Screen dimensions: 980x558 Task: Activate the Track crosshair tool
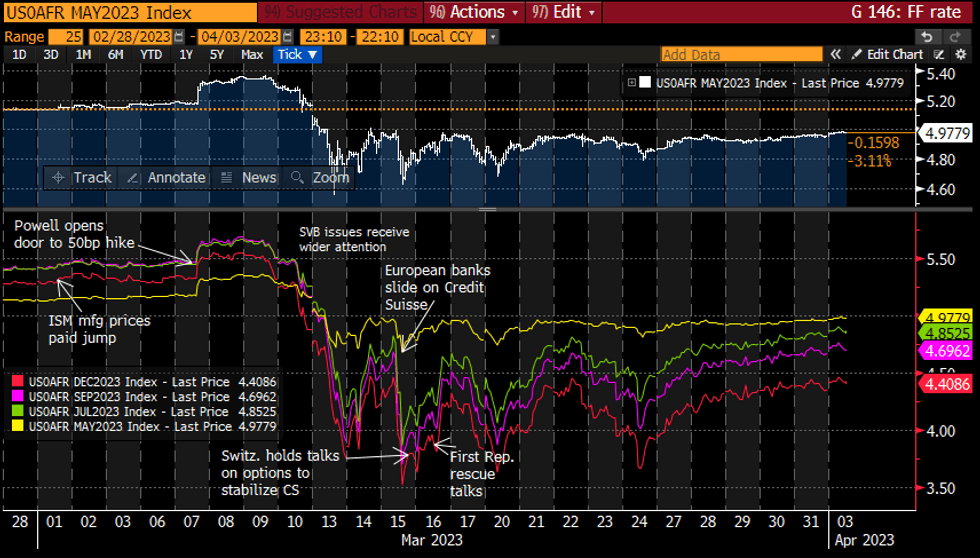click(x=82, y=177)
